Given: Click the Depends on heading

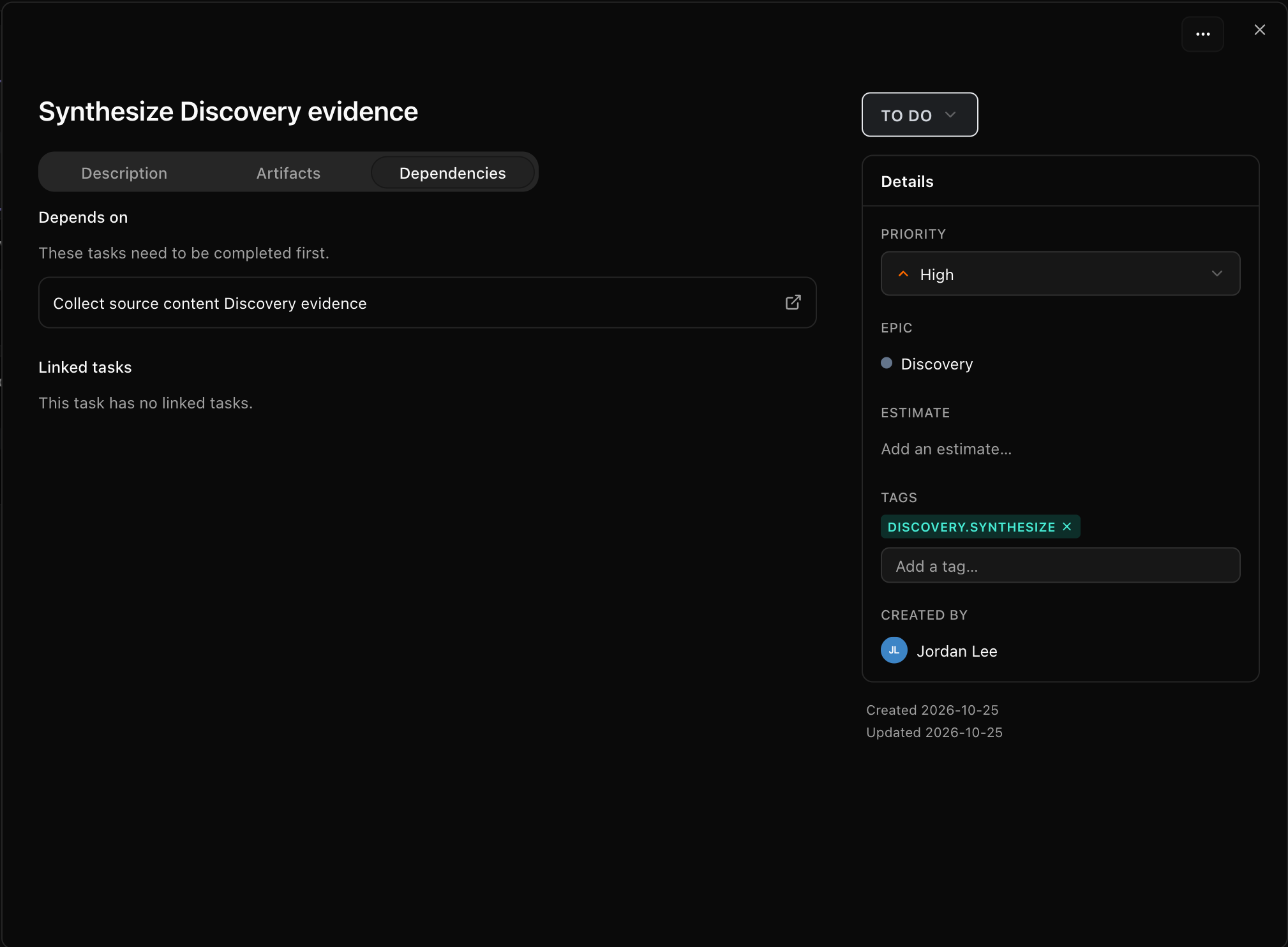Looking at the screenshot, I should (83, 217).
